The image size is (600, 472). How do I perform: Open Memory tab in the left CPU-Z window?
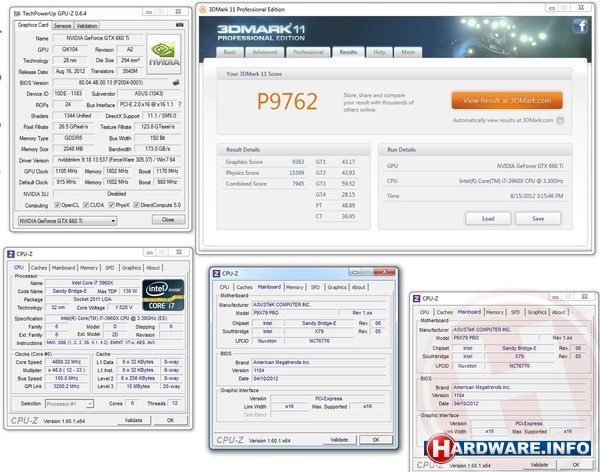pos(89,268)
